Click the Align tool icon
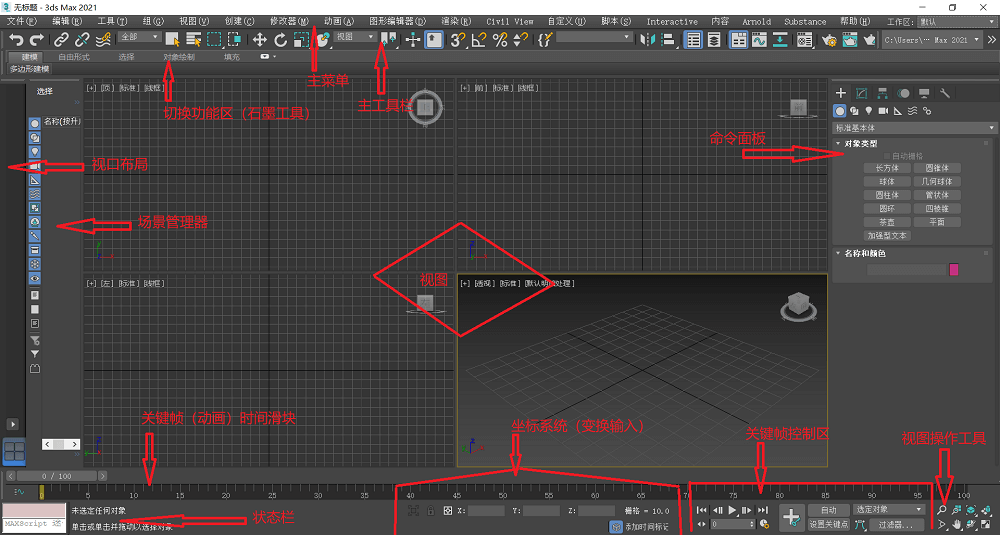The height and width of the screenshot is (535, 1000). (x=668, y=40)
